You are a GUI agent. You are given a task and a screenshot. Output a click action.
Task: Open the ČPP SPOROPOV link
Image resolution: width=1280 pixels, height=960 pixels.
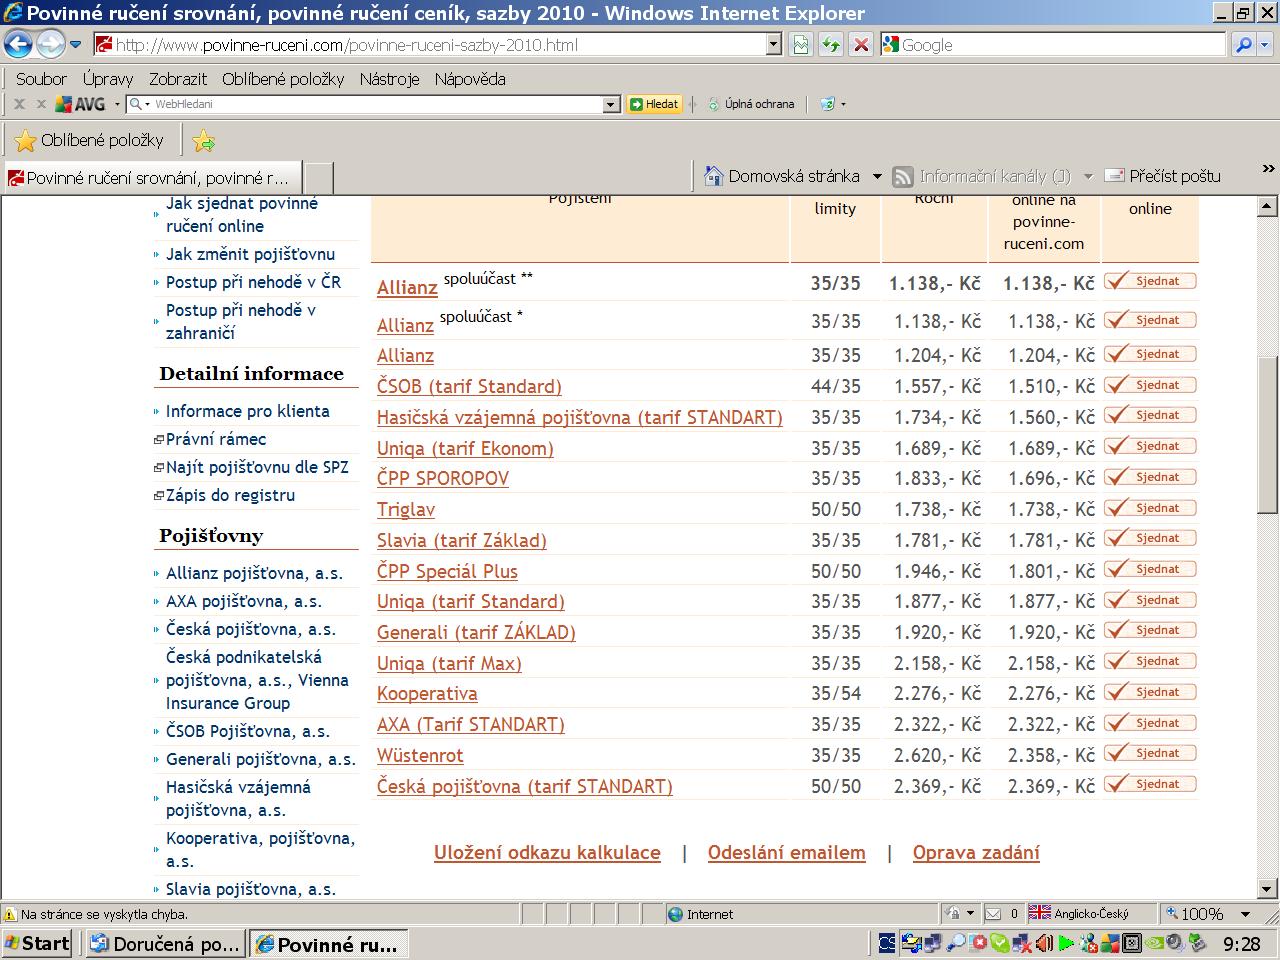pos(443,478)
